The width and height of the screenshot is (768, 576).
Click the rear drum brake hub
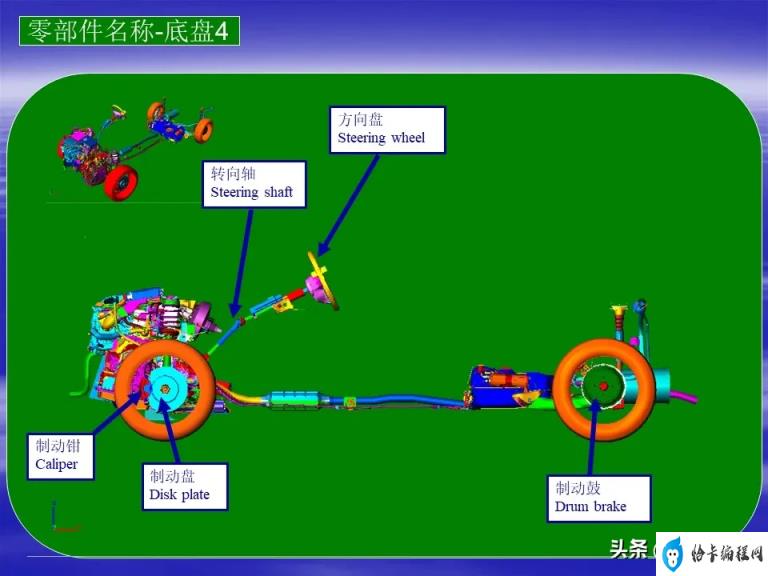[603, 385]
